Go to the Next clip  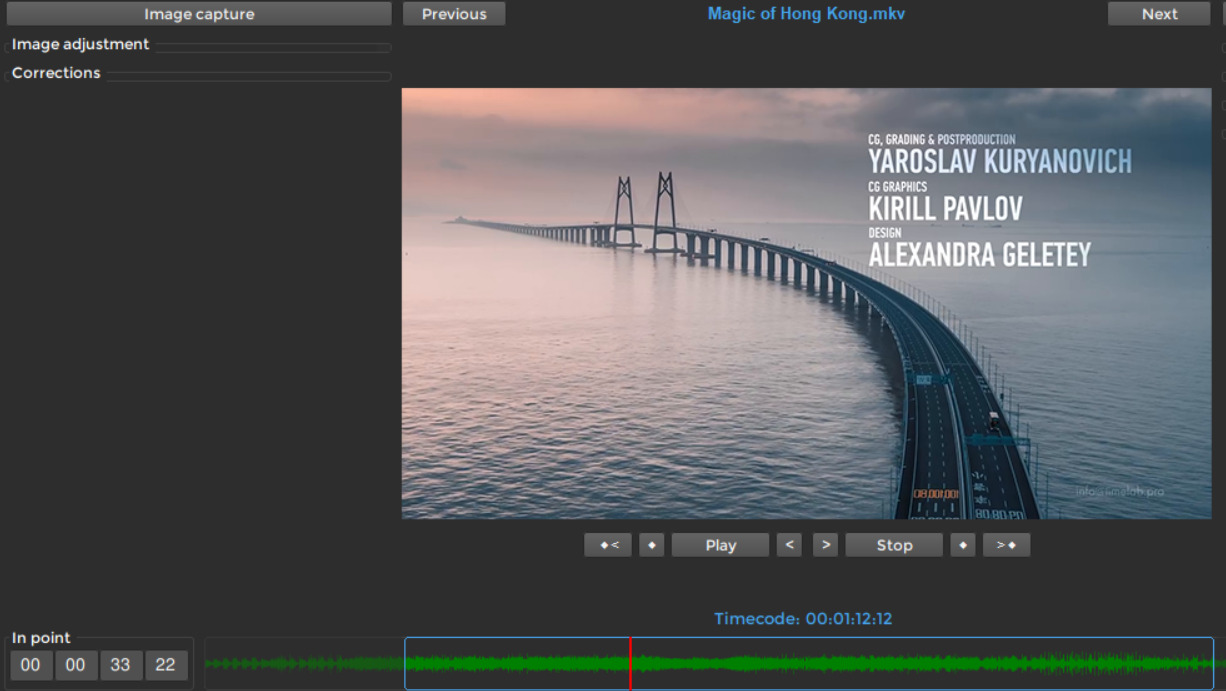1159,14
